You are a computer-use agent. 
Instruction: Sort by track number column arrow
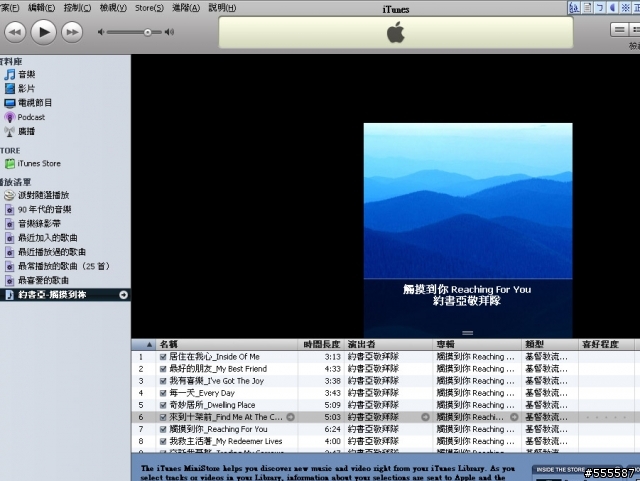pyautogui.click(x=149, y=345)
